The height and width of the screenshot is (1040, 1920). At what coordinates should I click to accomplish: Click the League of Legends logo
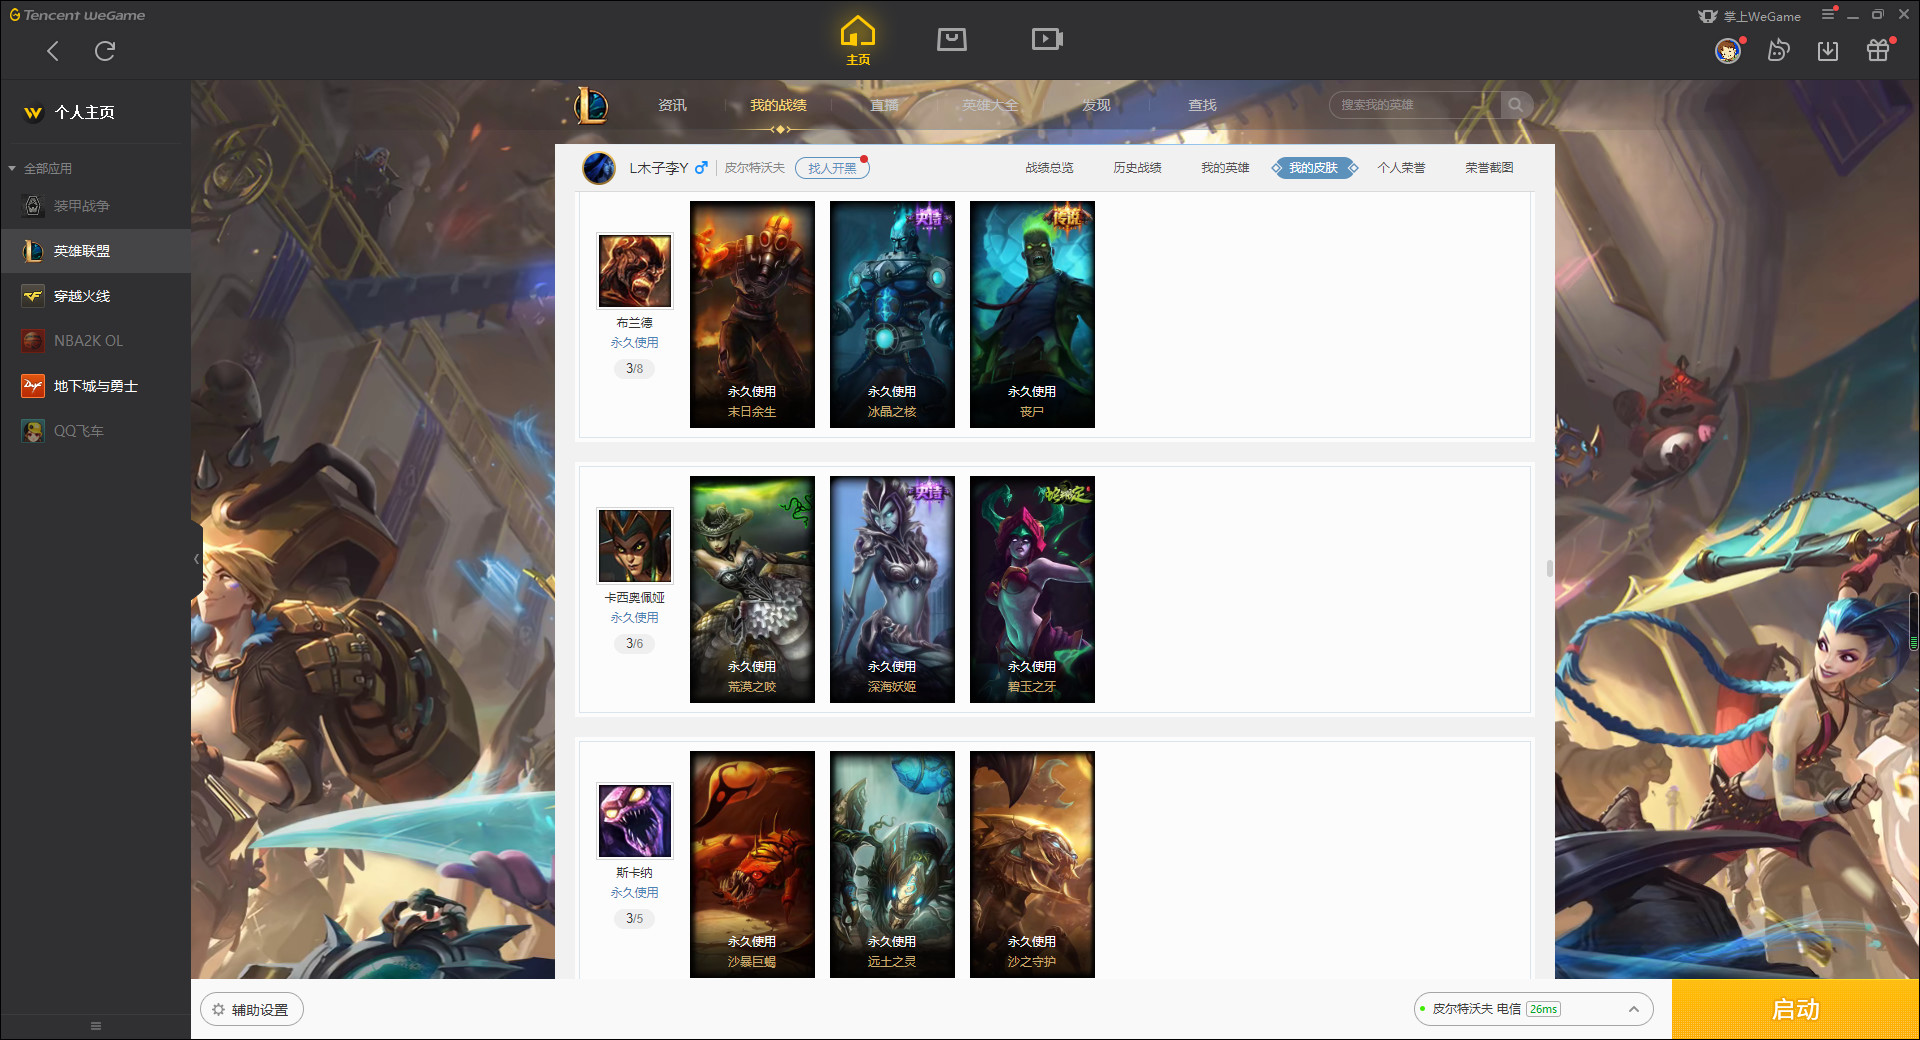(x=591, y=105)
